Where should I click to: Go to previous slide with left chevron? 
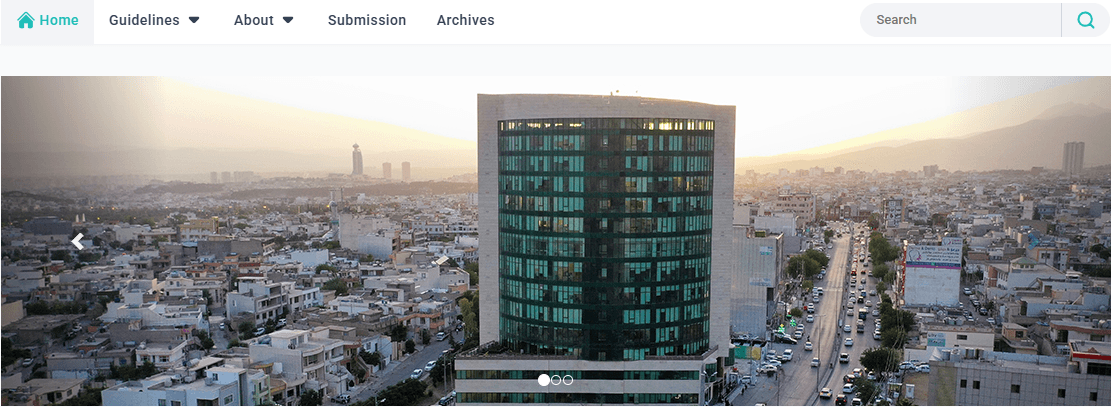coord(77,242)
